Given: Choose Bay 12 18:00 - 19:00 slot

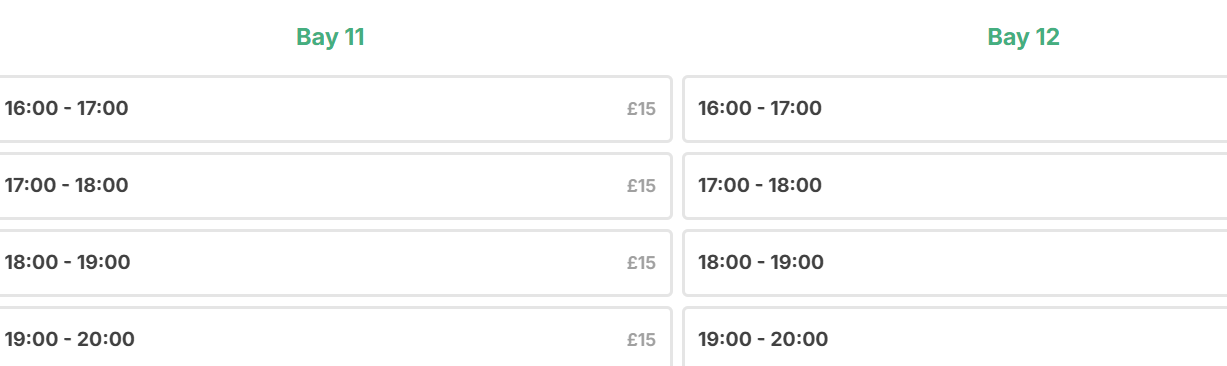Looking at the screenshot, I should (955, 262).
